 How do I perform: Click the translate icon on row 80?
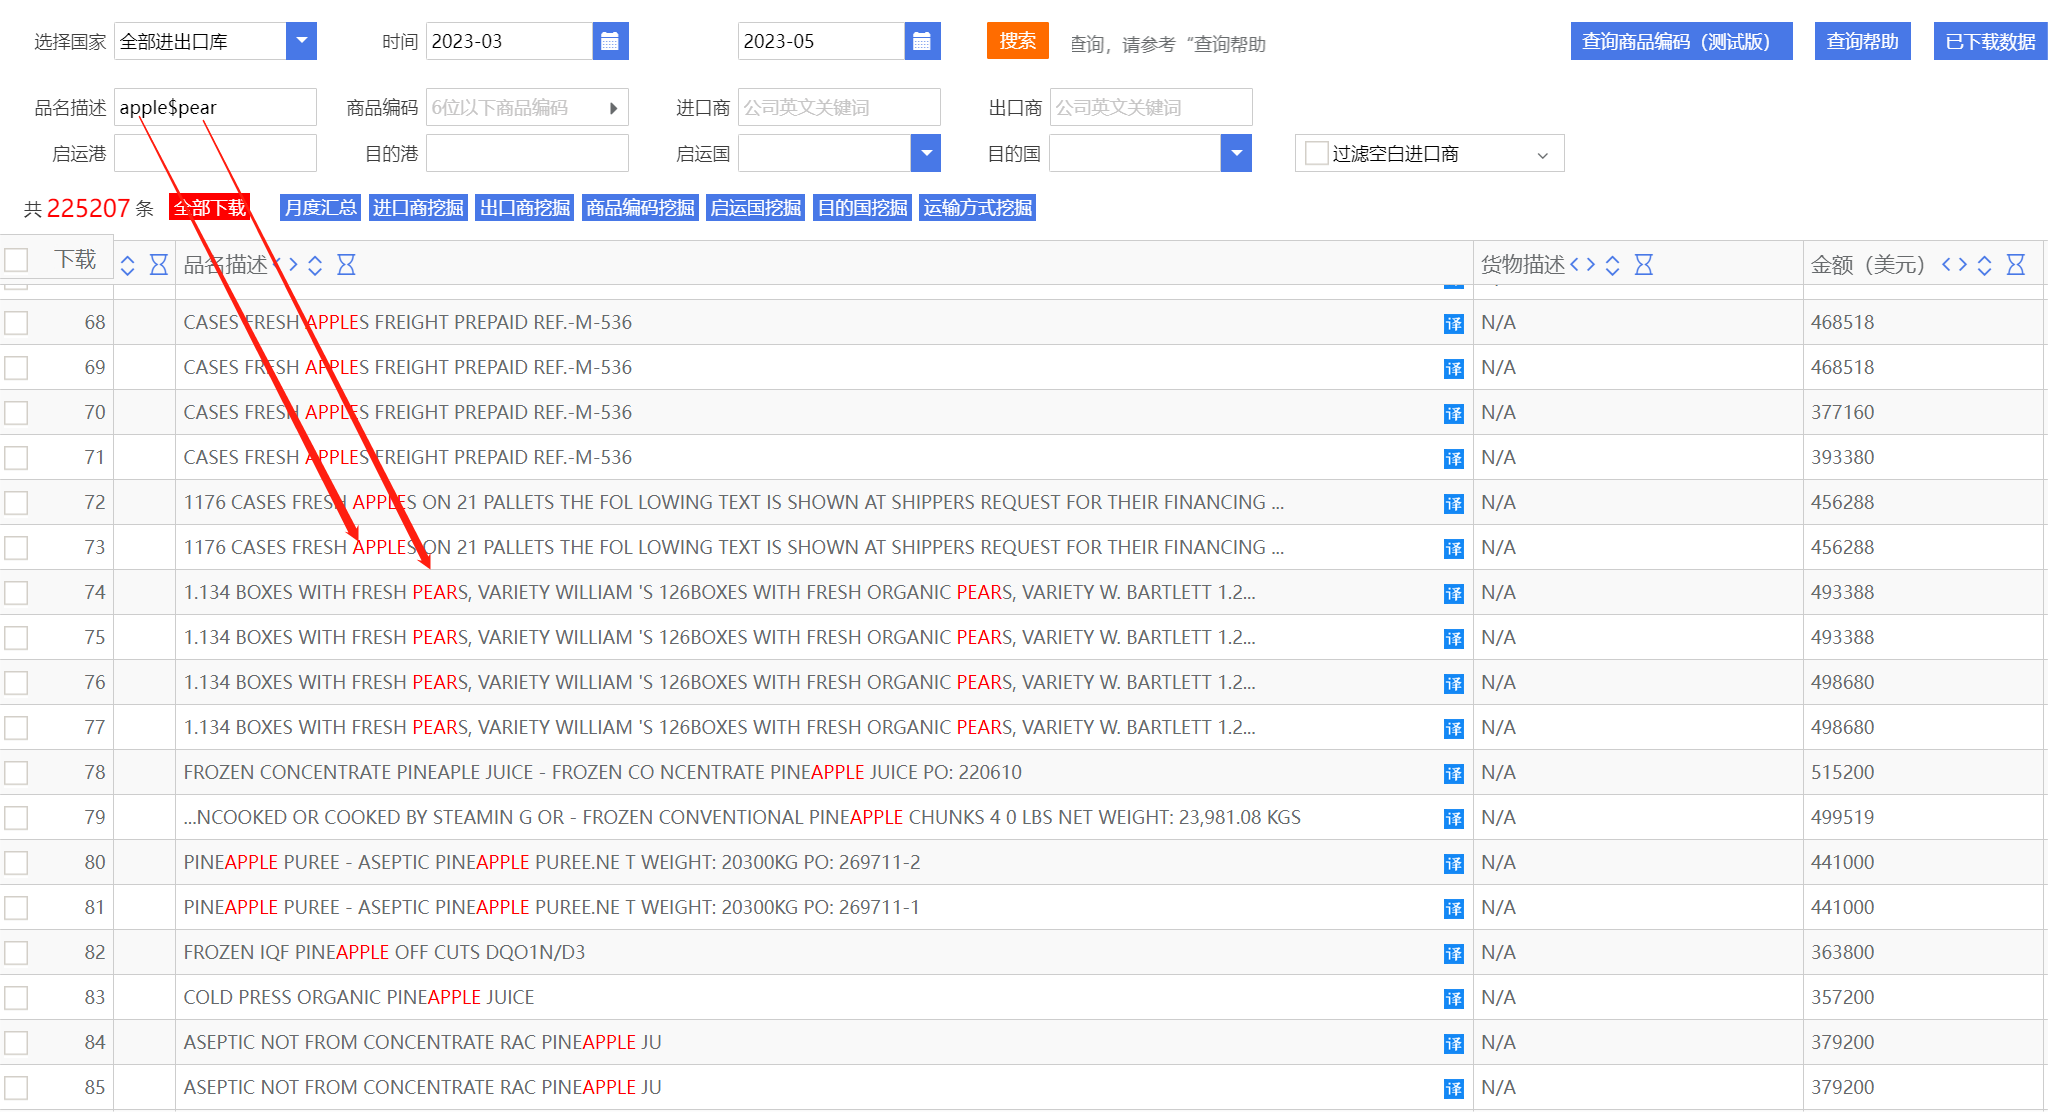tap(1453, 863)
